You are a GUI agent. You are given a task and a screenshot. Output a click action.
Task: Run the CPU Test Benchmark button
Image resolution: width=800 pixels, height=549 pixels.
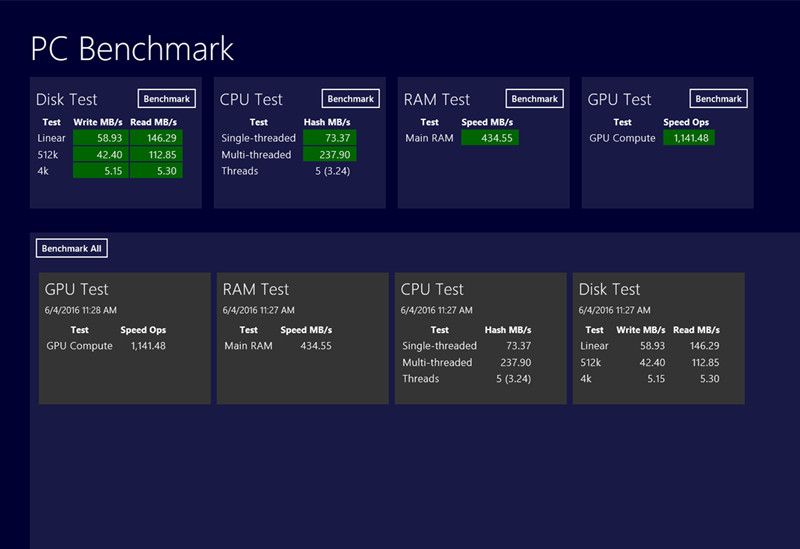click(350, 99)
